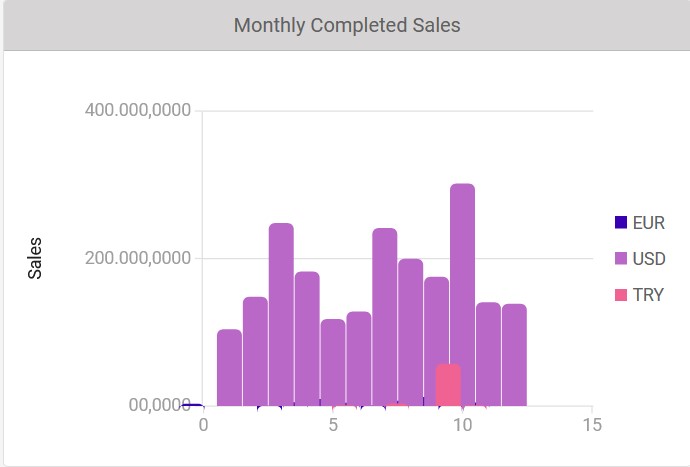The width and height of the screenshot is (690, 467).
Task: Click the 15 label on the x-axis
Action: coord(592,424)
